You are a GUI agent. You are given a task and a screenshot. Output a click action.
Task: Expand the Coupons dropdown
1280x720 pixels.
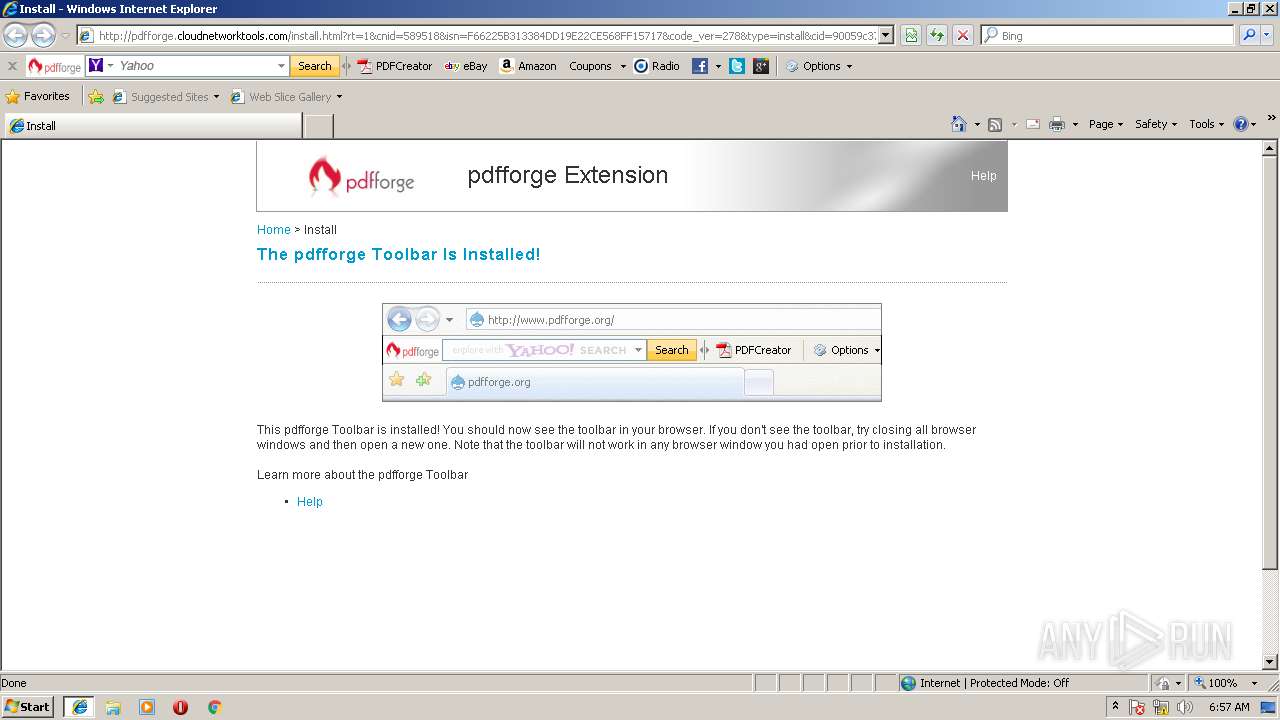(623, 67)
